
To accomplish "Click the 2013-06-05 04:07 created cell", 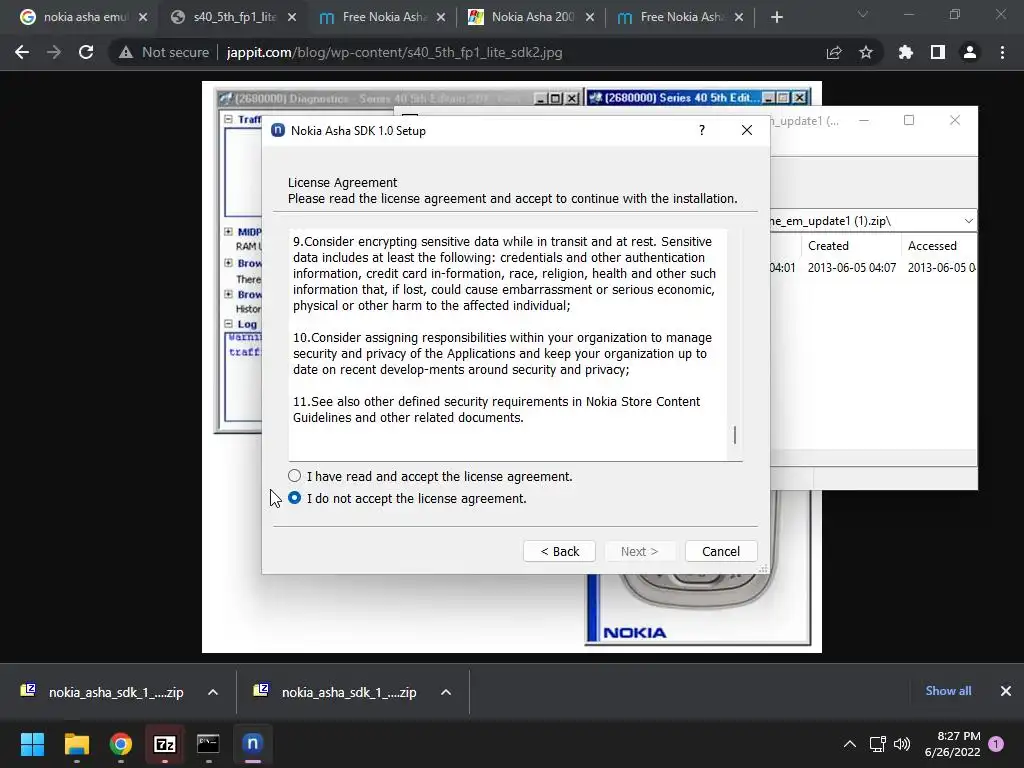I will [x=852, y=268].
